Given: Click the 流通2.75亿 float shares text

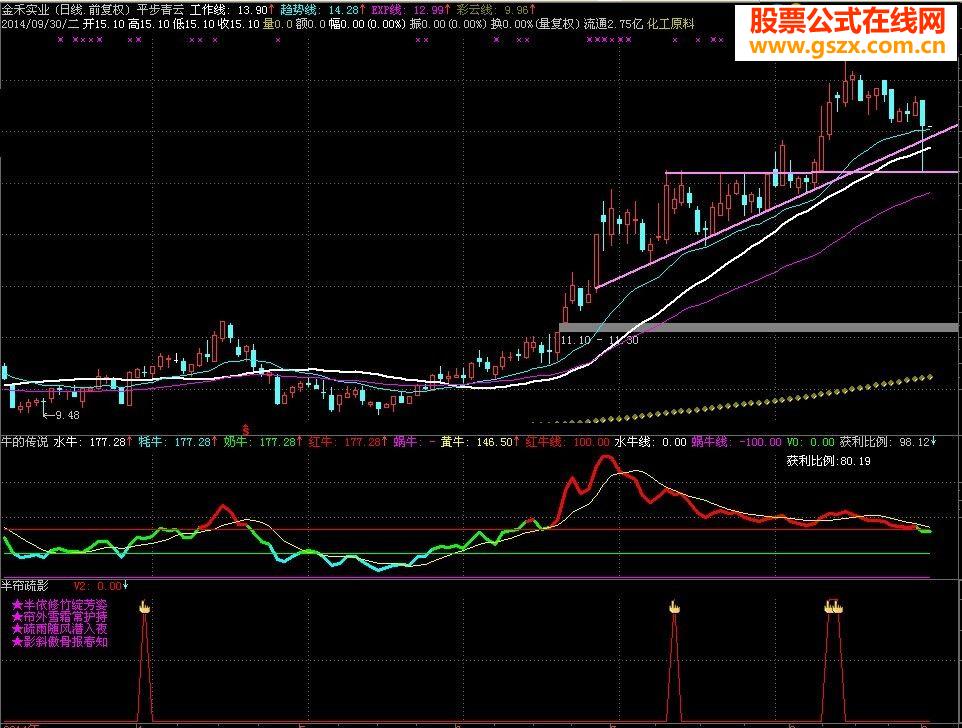Looking at the screenshot, I should (x=613, y=24).
